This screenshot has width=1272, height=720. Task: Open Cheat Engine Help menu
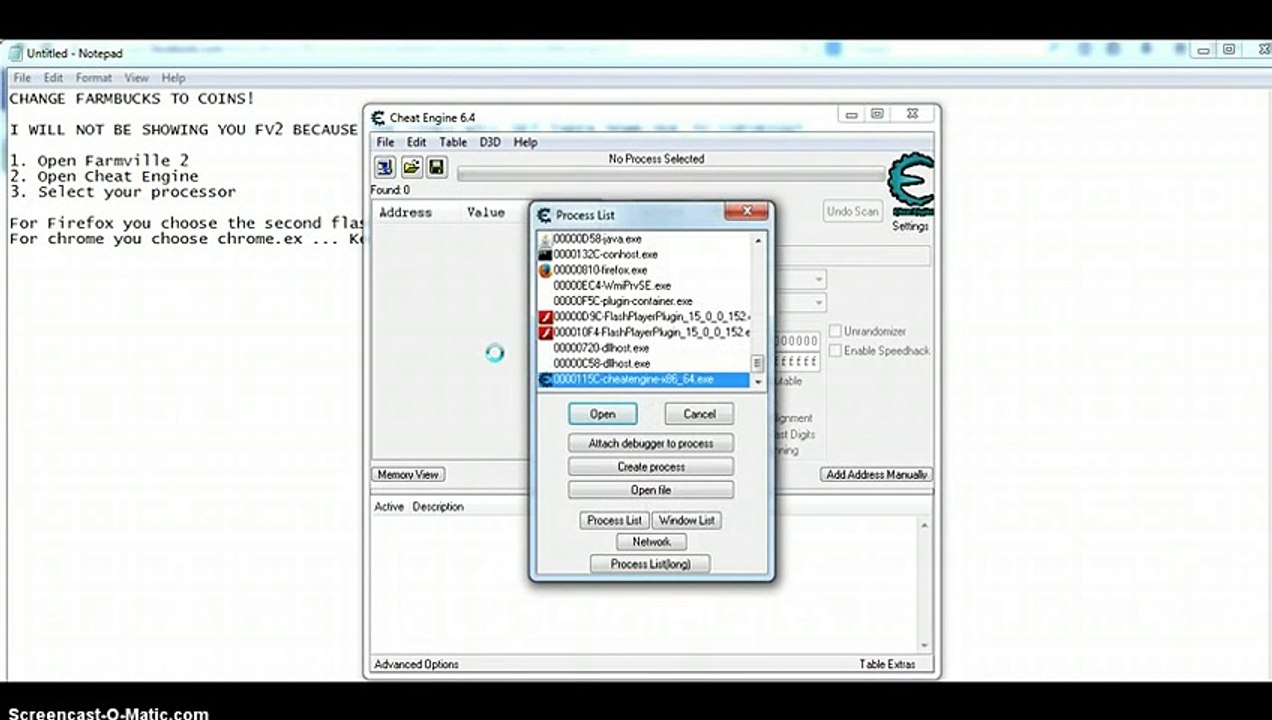tap(525, 142)
